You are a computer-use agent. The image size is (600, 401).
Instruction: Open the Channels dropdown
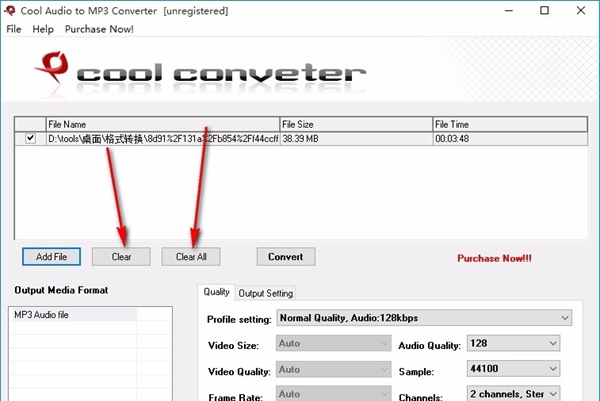click(x=513, y=393)
